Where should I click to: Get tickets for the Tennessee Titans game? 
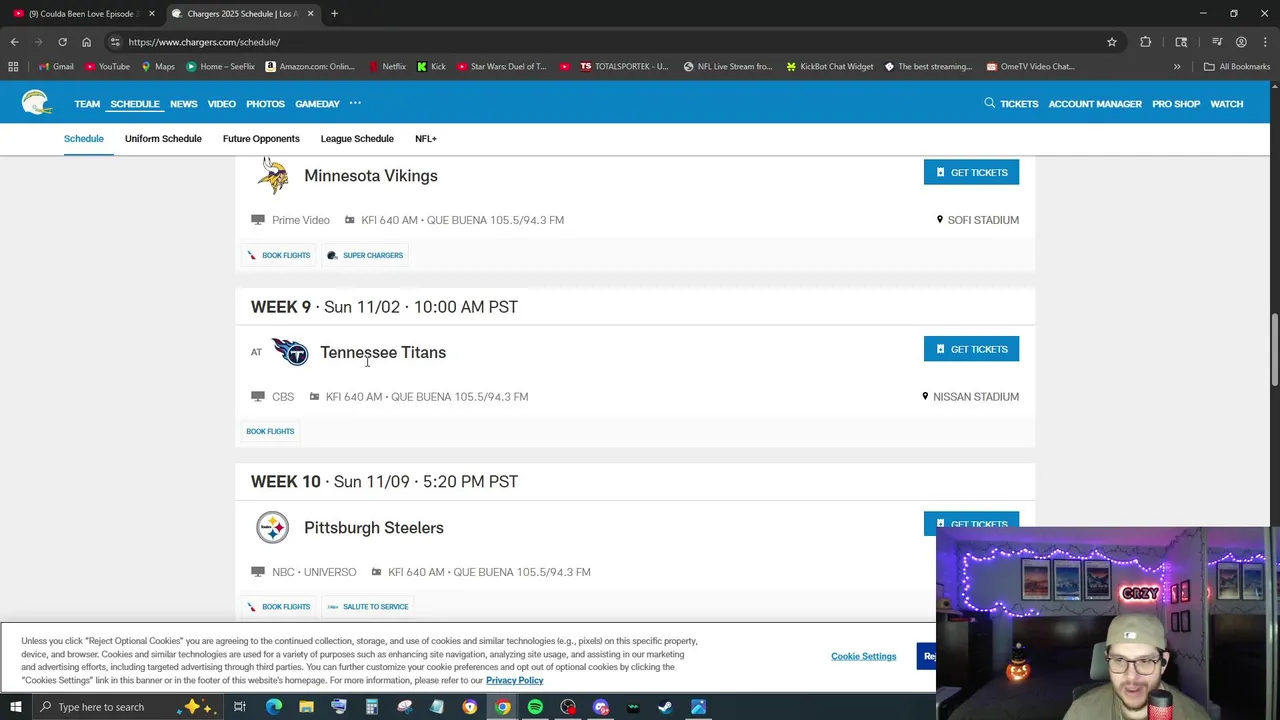pyautogui.click(x=971, y=349)
